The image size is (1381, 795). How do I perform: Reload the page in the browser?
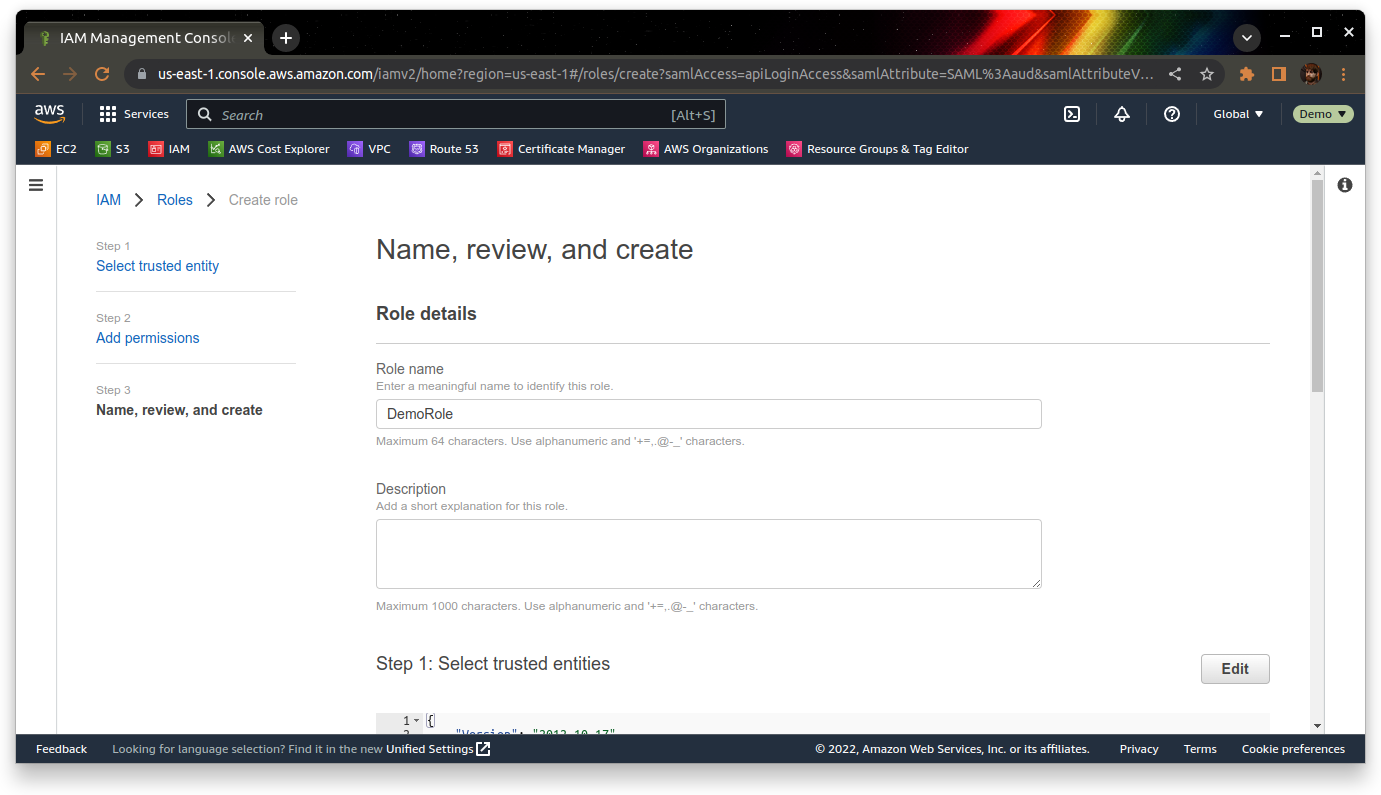tap(102, 74)
